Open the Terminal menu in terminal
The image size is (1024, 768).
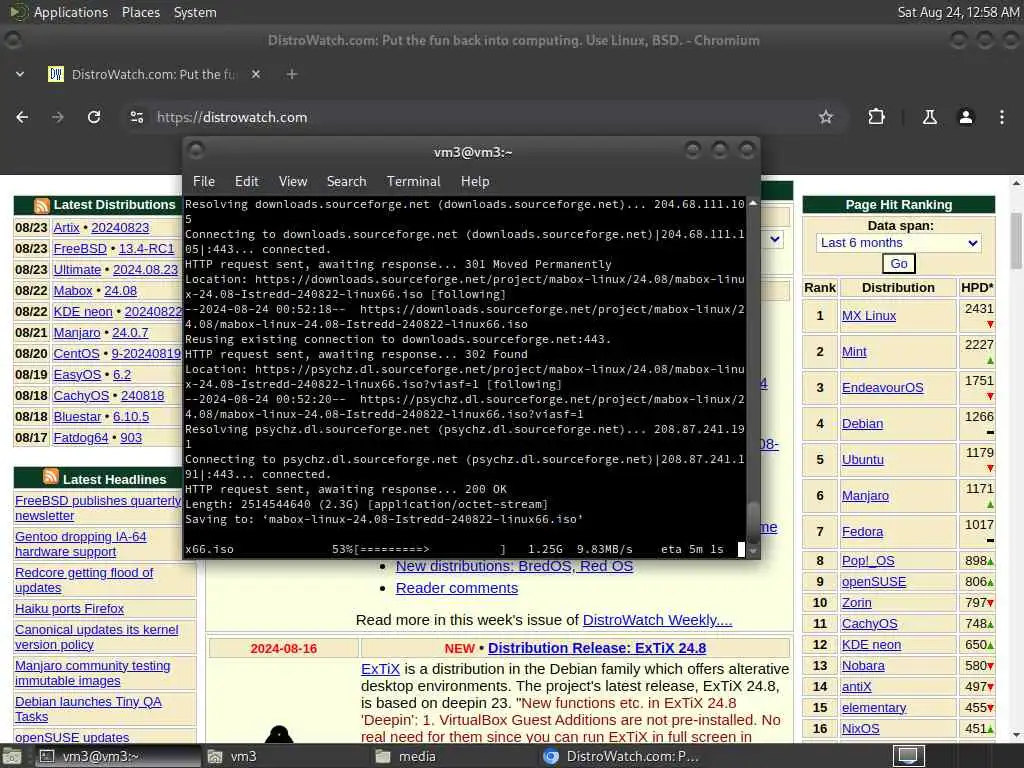coord(413,182)
